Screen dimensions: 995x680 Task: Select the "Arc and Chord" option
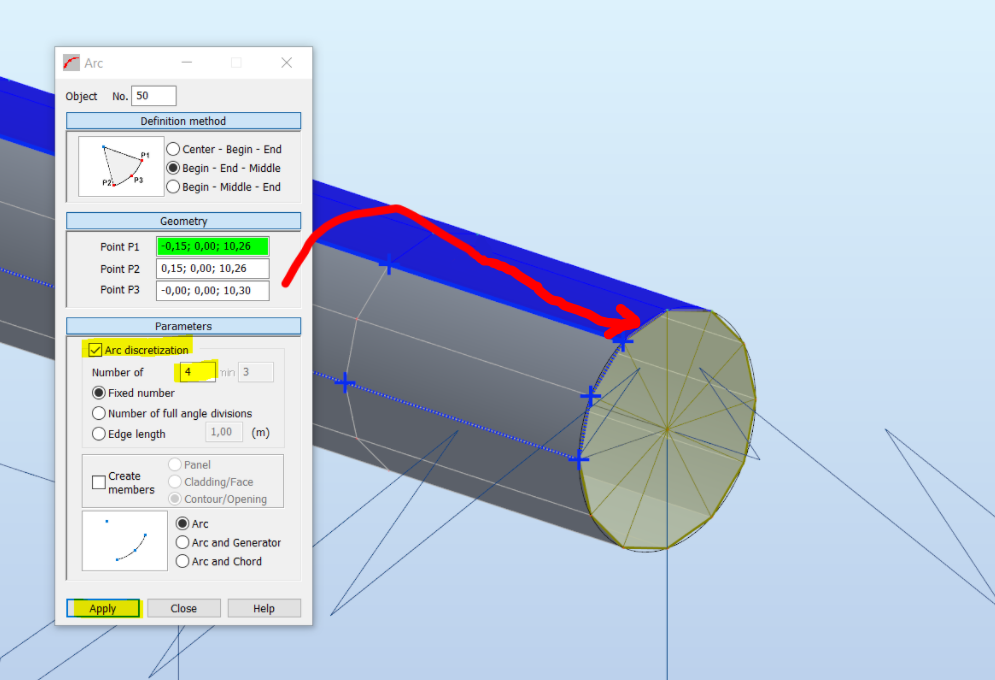182,561
